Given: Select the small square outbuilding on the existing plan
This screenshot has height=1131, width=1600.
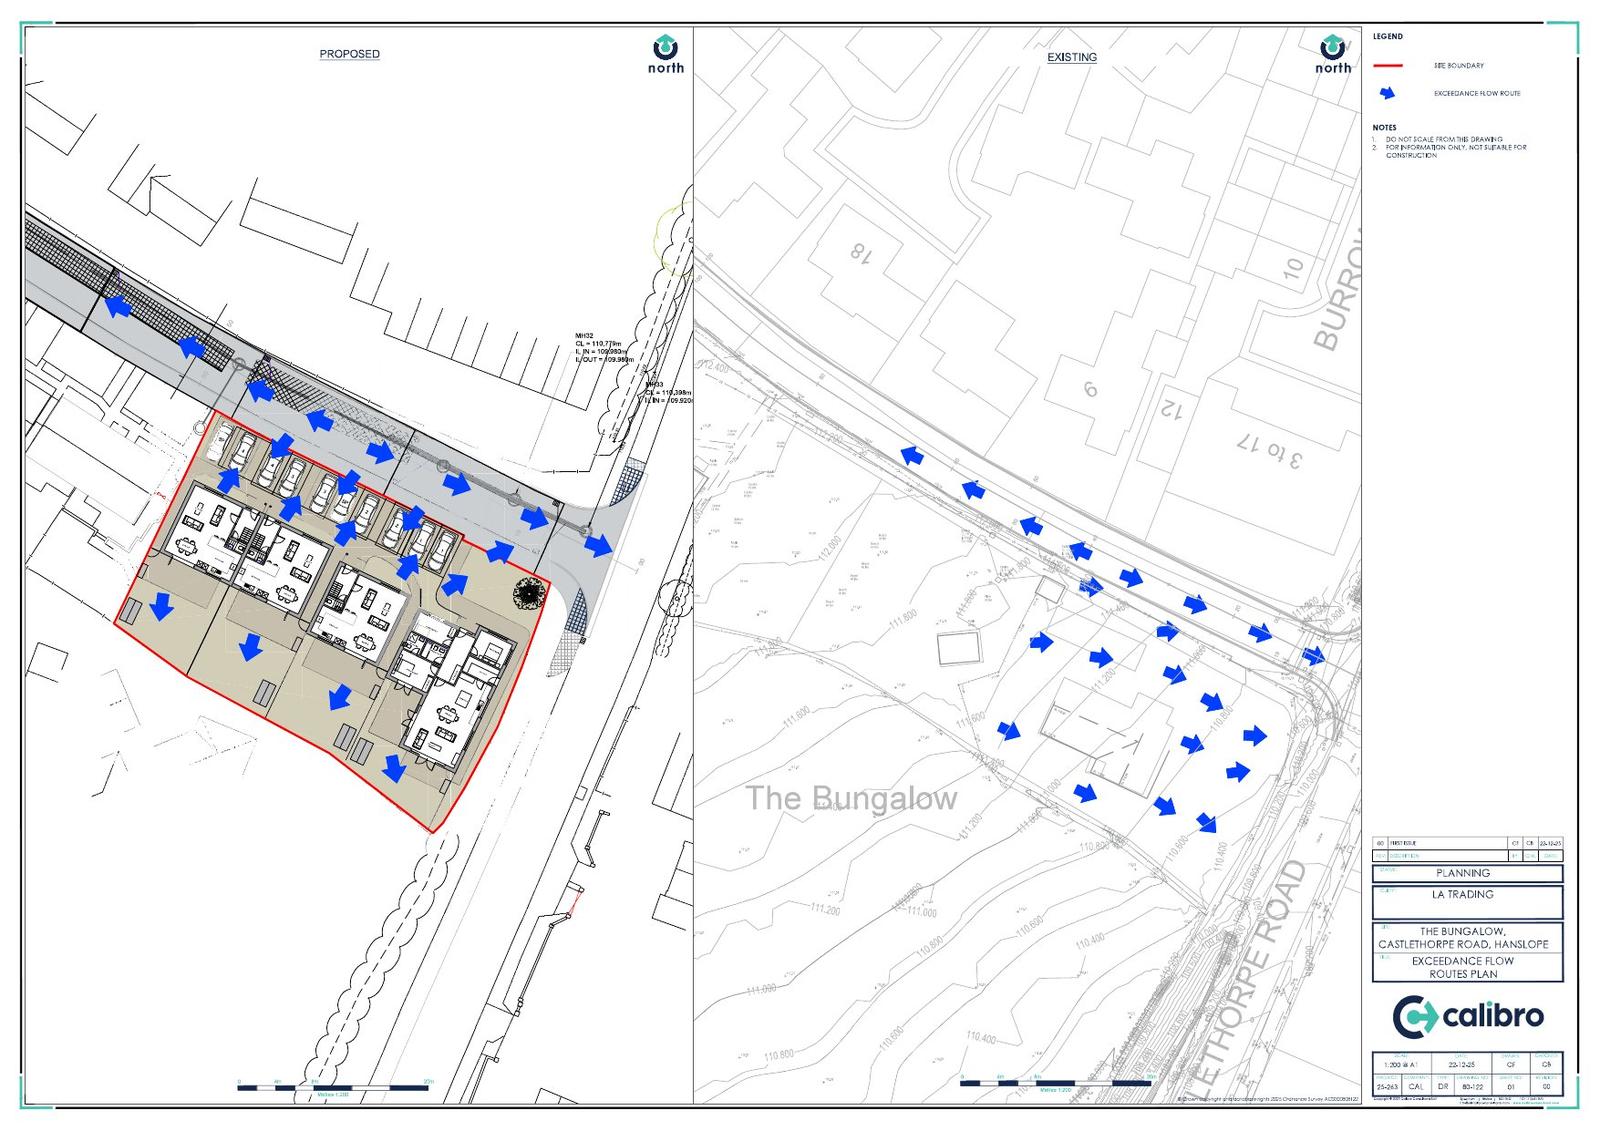Looking at the screenshot, I should 960,649.
